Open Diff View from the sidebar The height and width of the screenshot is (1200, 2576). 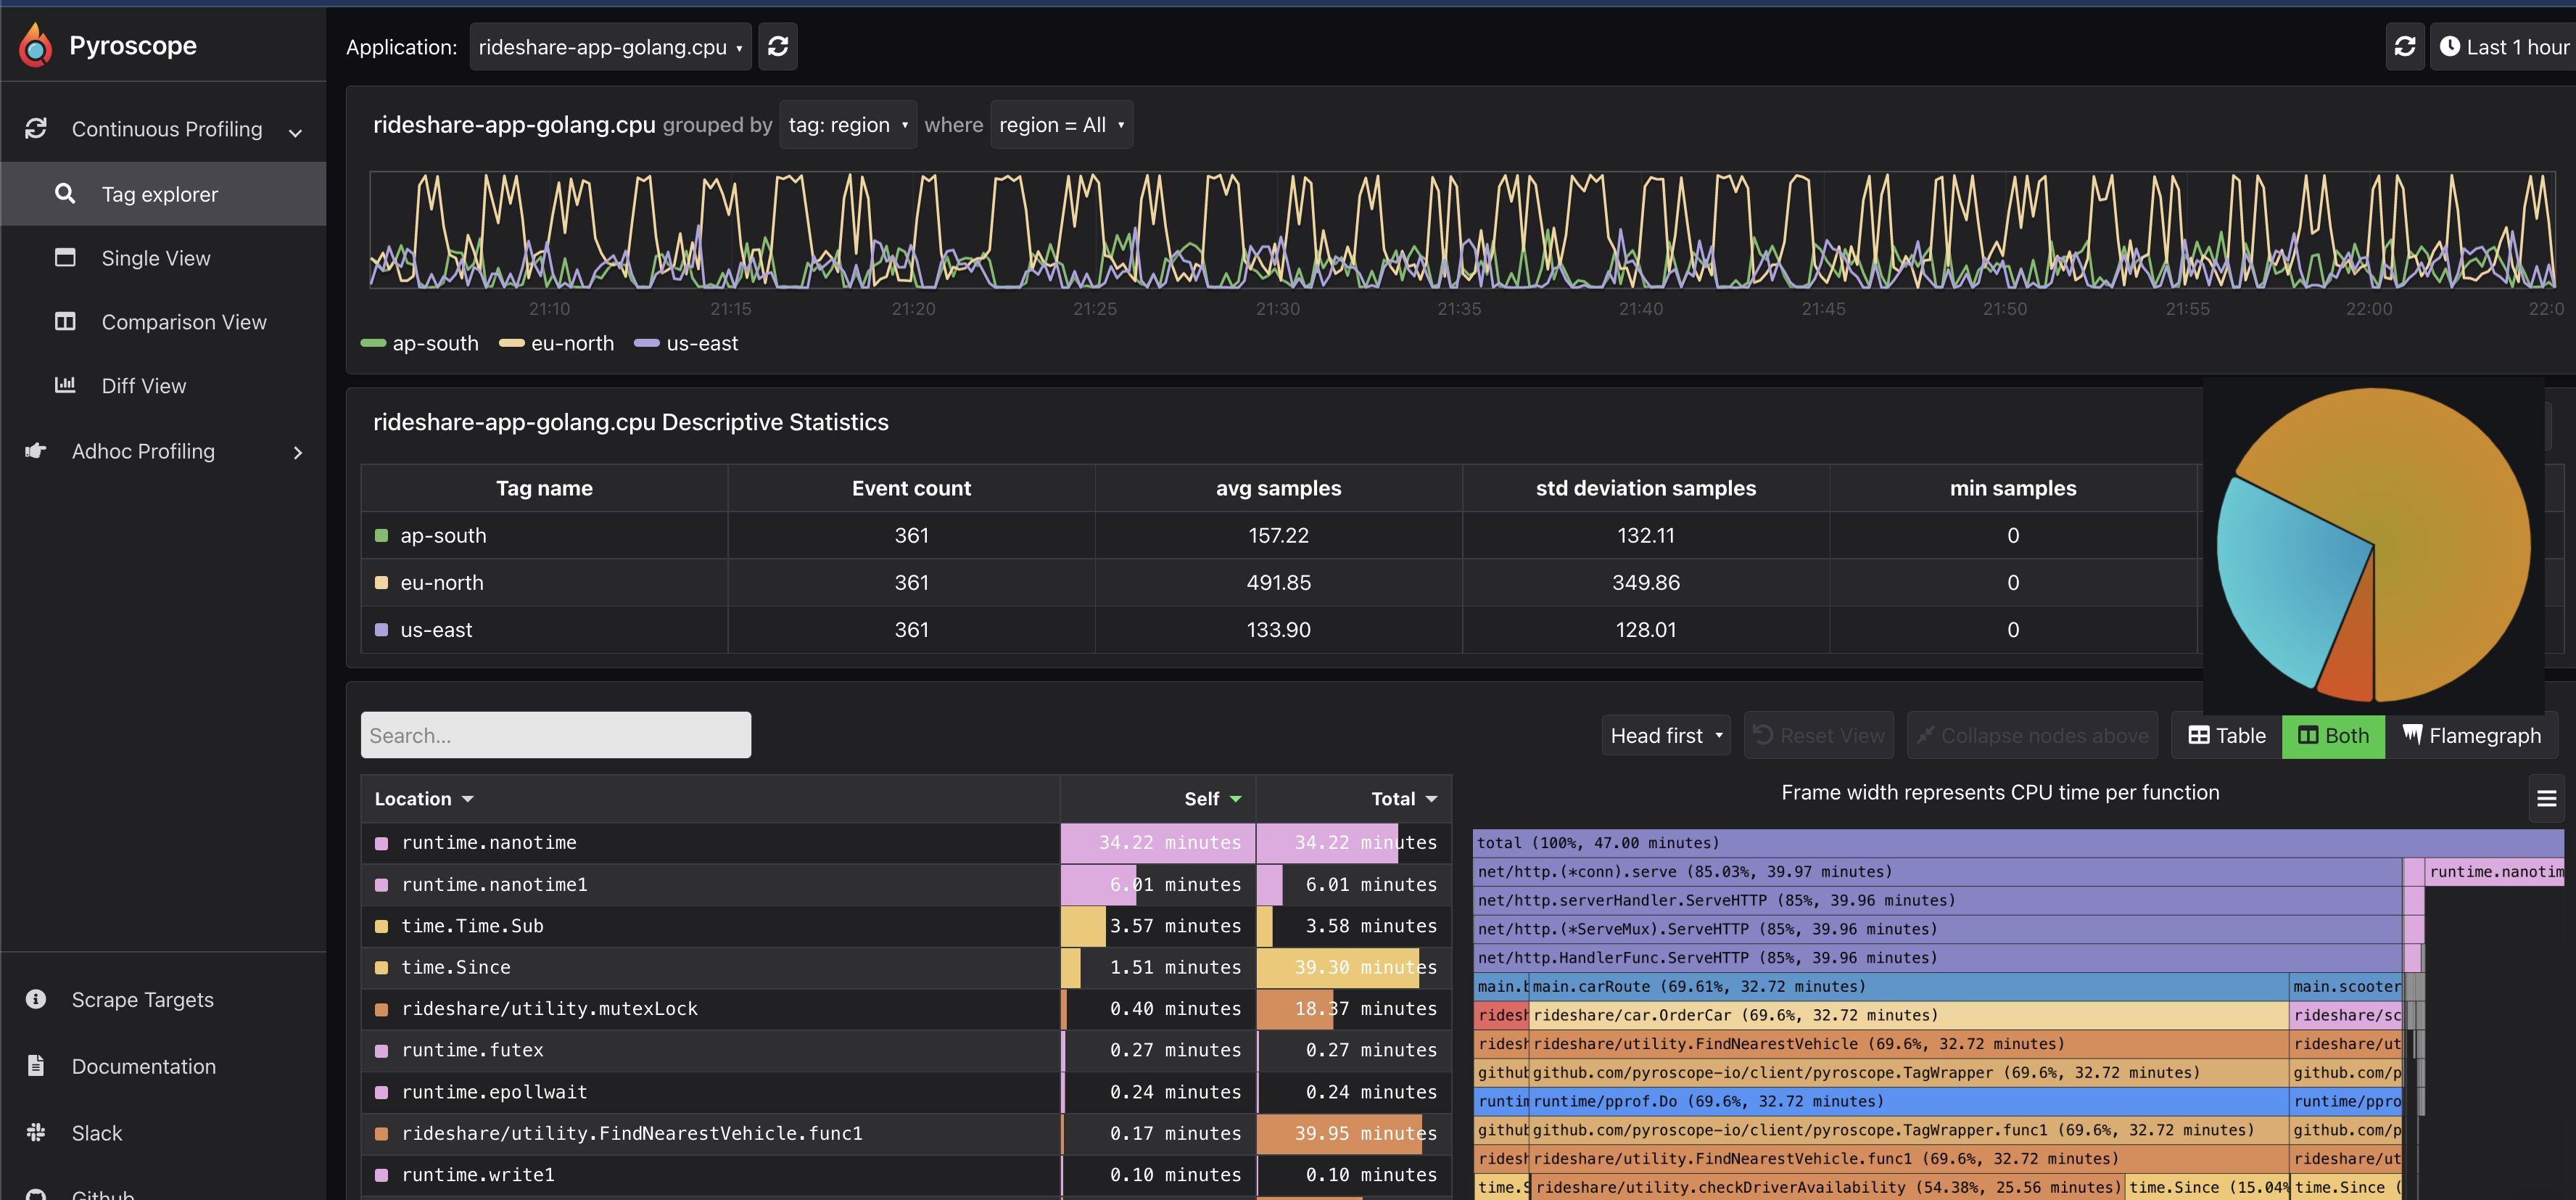click(144, 385)
